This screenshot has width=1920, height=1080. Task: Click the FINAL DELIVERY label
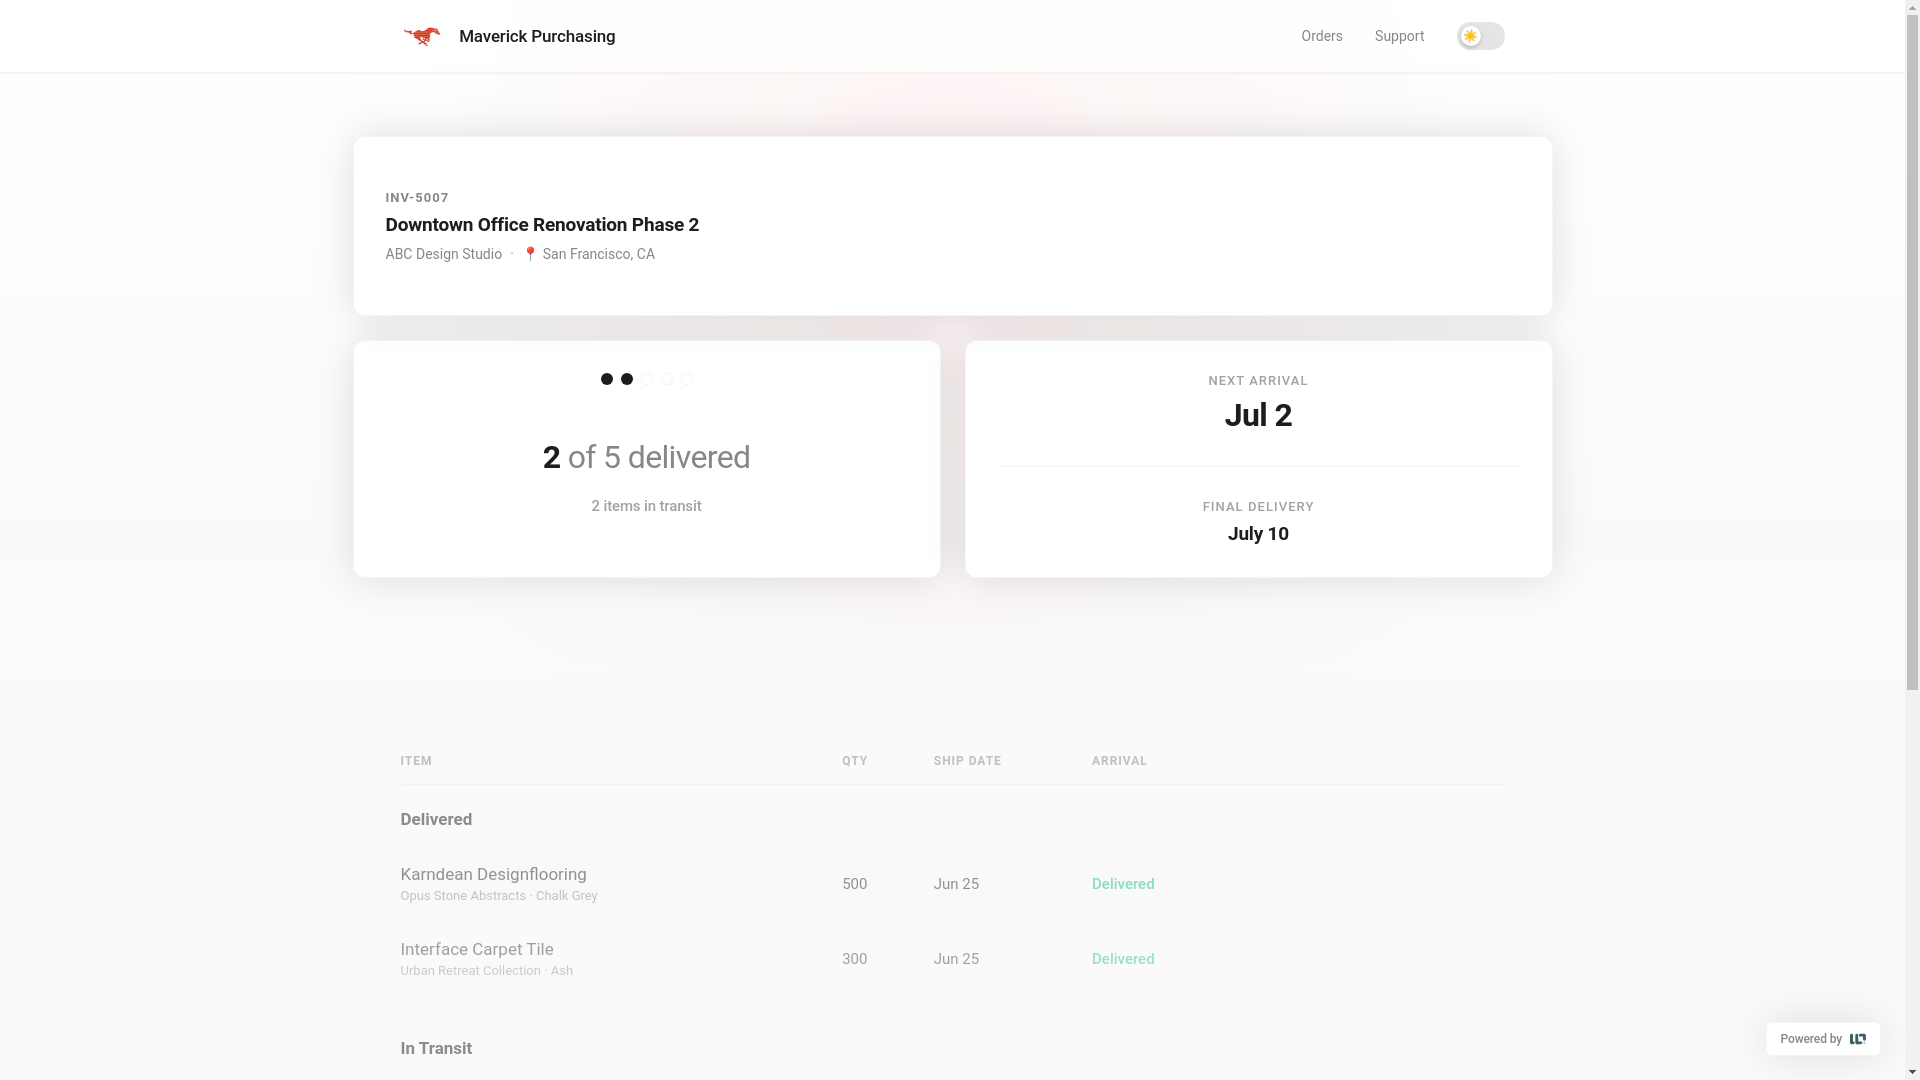tap(1258, 507)
